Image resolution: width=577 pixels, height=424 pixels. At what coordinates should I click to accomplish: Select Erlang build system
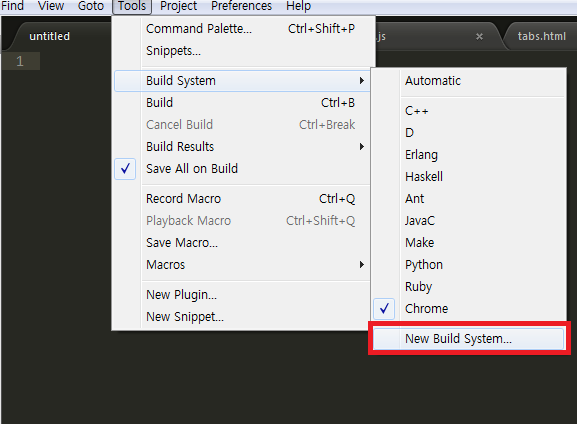click(x=468, y=155)
